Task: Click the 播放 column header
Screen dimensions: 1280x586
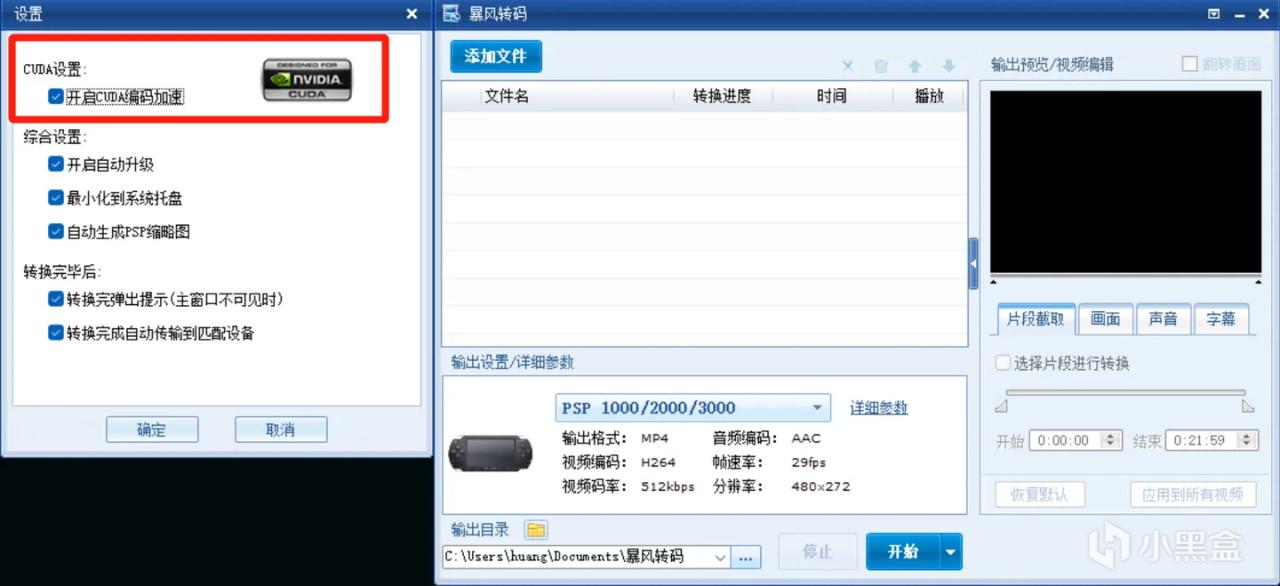Action: coord(929,97)
